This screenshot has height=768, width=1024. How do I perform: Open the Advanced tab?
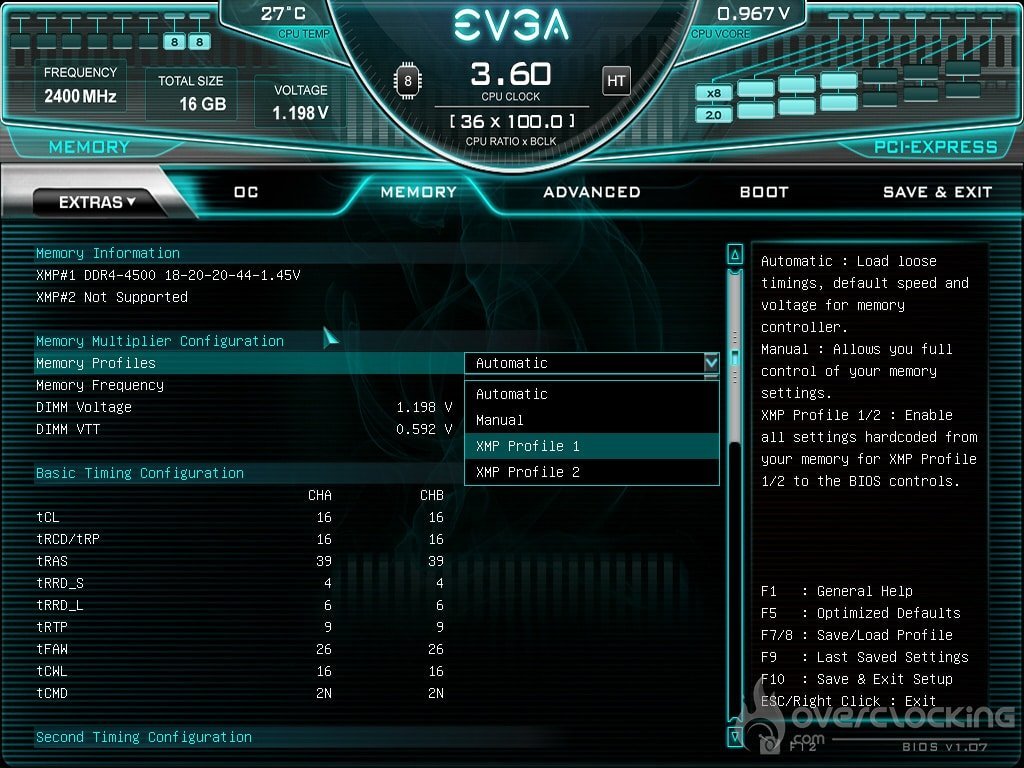click(x=592, y=192)
